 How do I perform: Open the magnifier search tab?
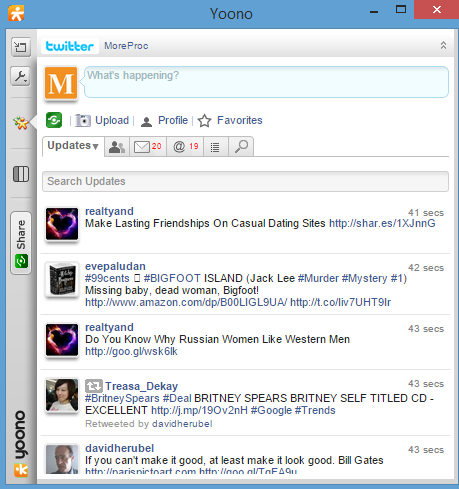point(241,147)
